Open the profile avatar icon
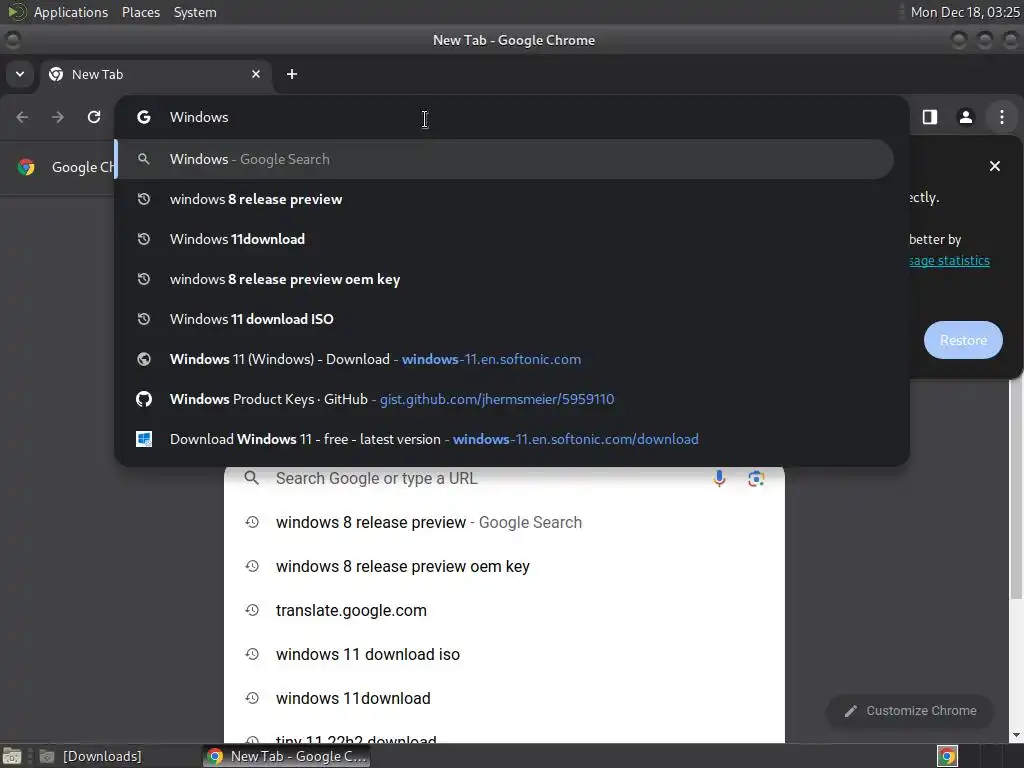The width and height of the screenshot is (1024, 768). coord(966,117)
